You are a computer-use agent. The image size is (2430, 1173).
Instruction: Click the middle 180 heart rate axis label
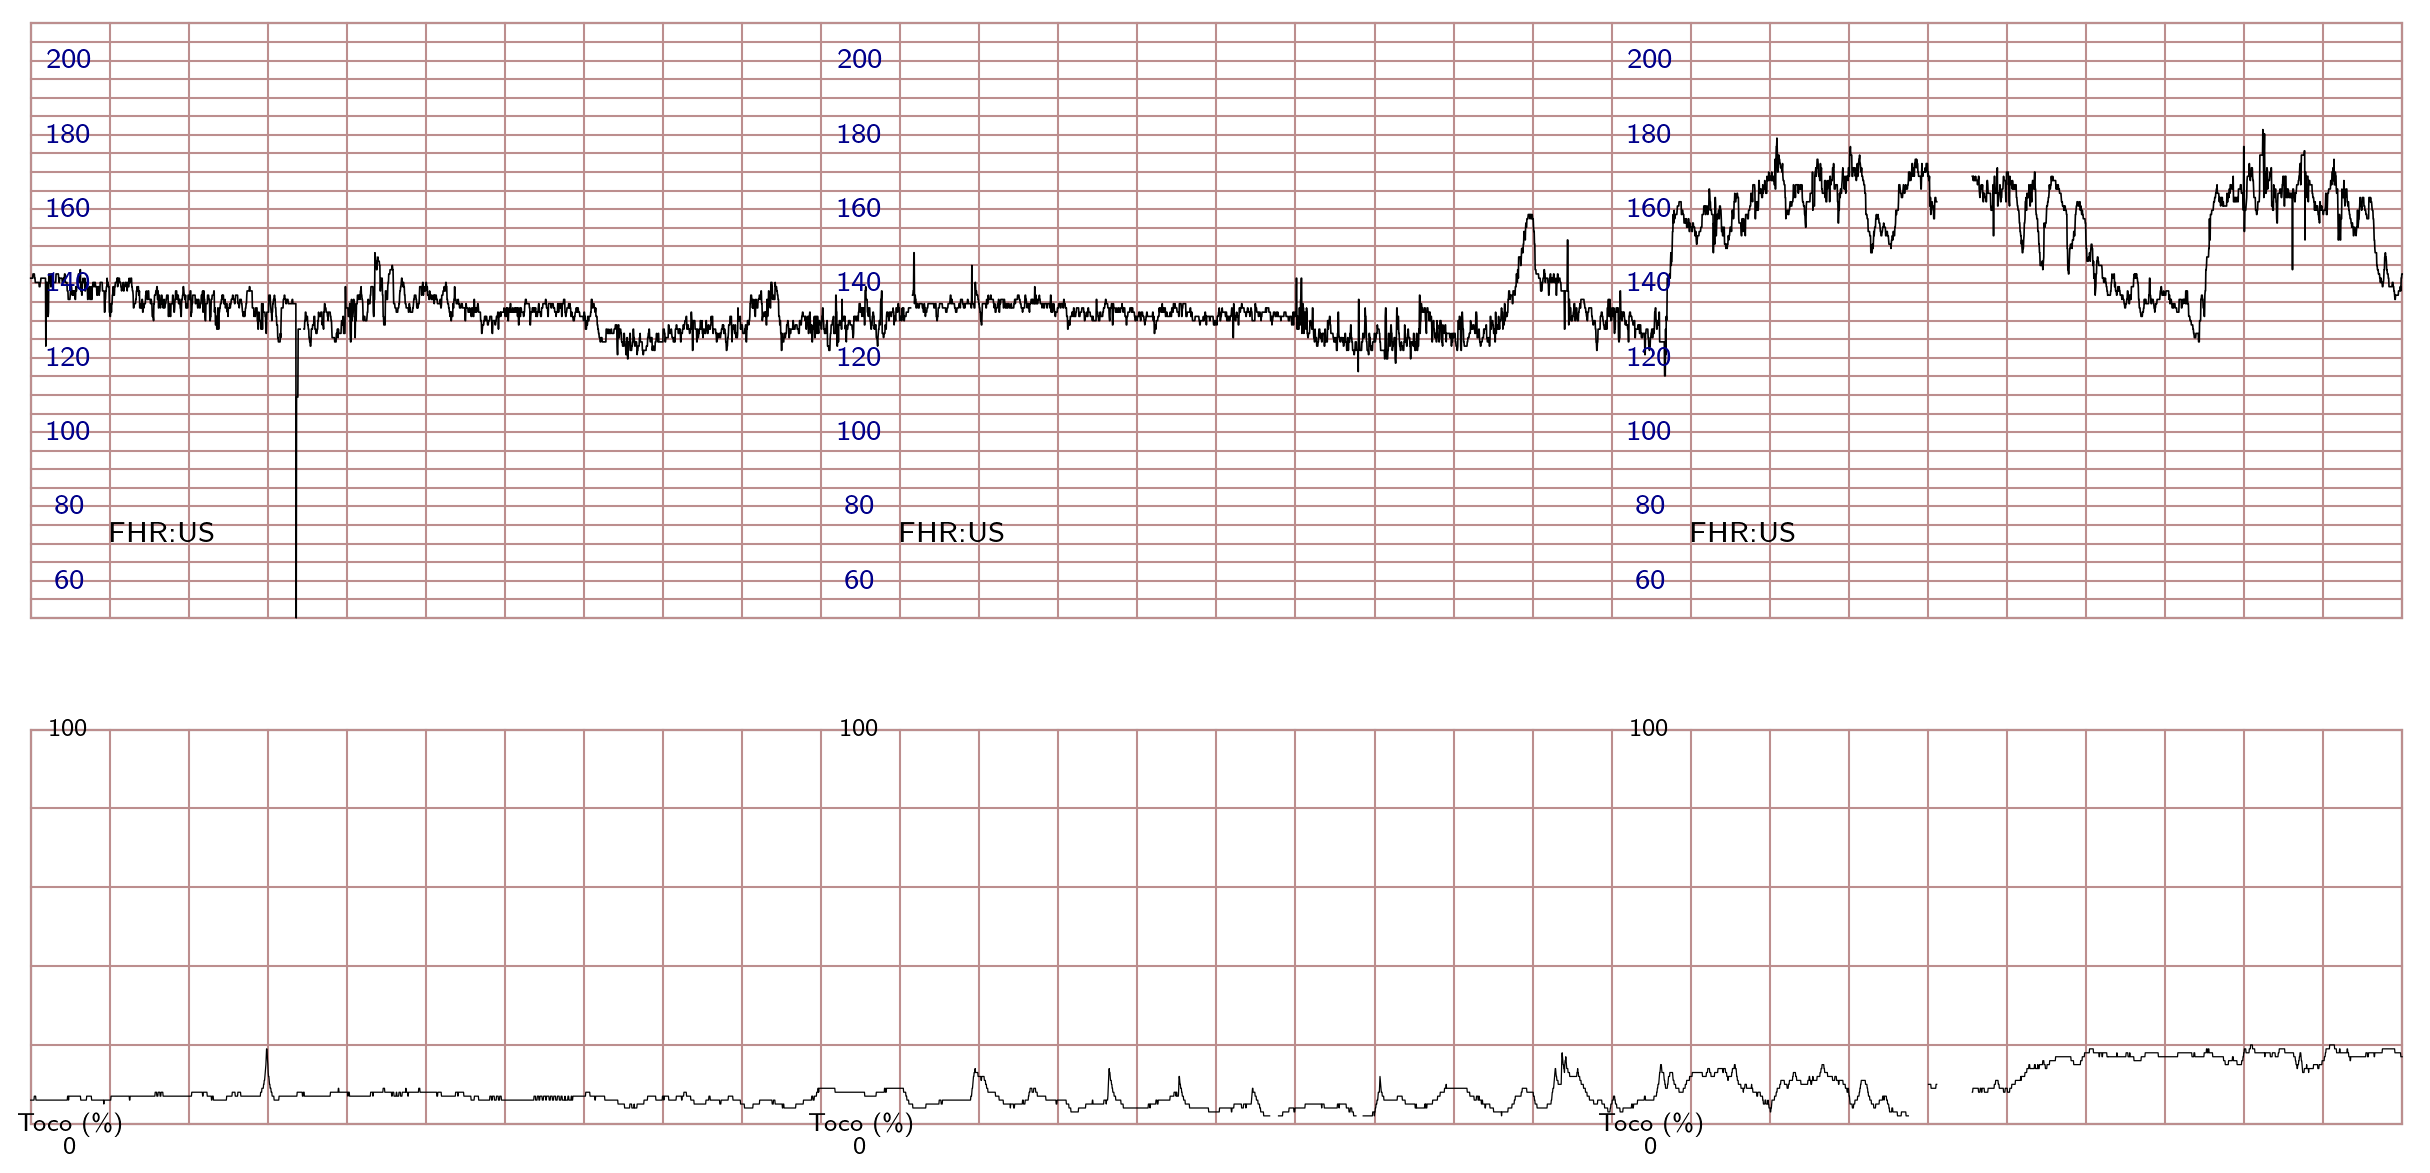pyautogui.click(x=858, y=134)
